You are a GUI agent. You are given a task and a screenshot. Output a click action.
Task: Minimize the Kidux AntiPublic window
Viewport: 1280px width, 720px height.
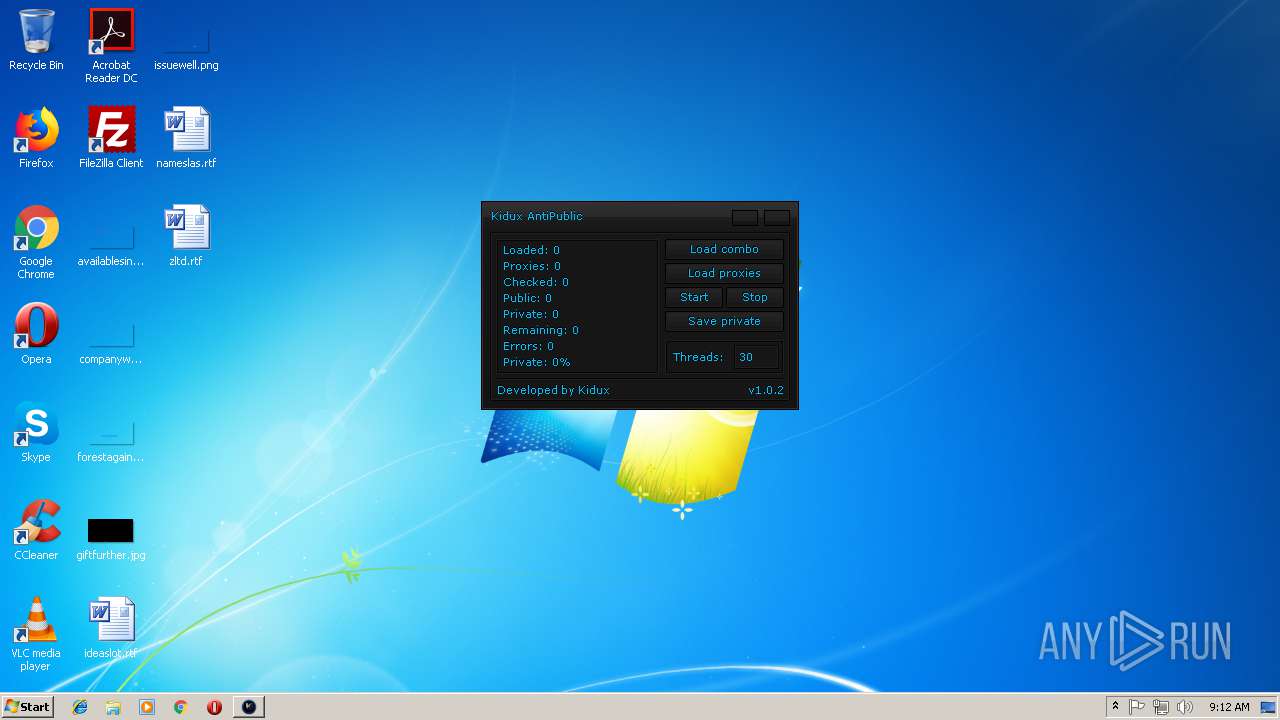click(745, 217)
